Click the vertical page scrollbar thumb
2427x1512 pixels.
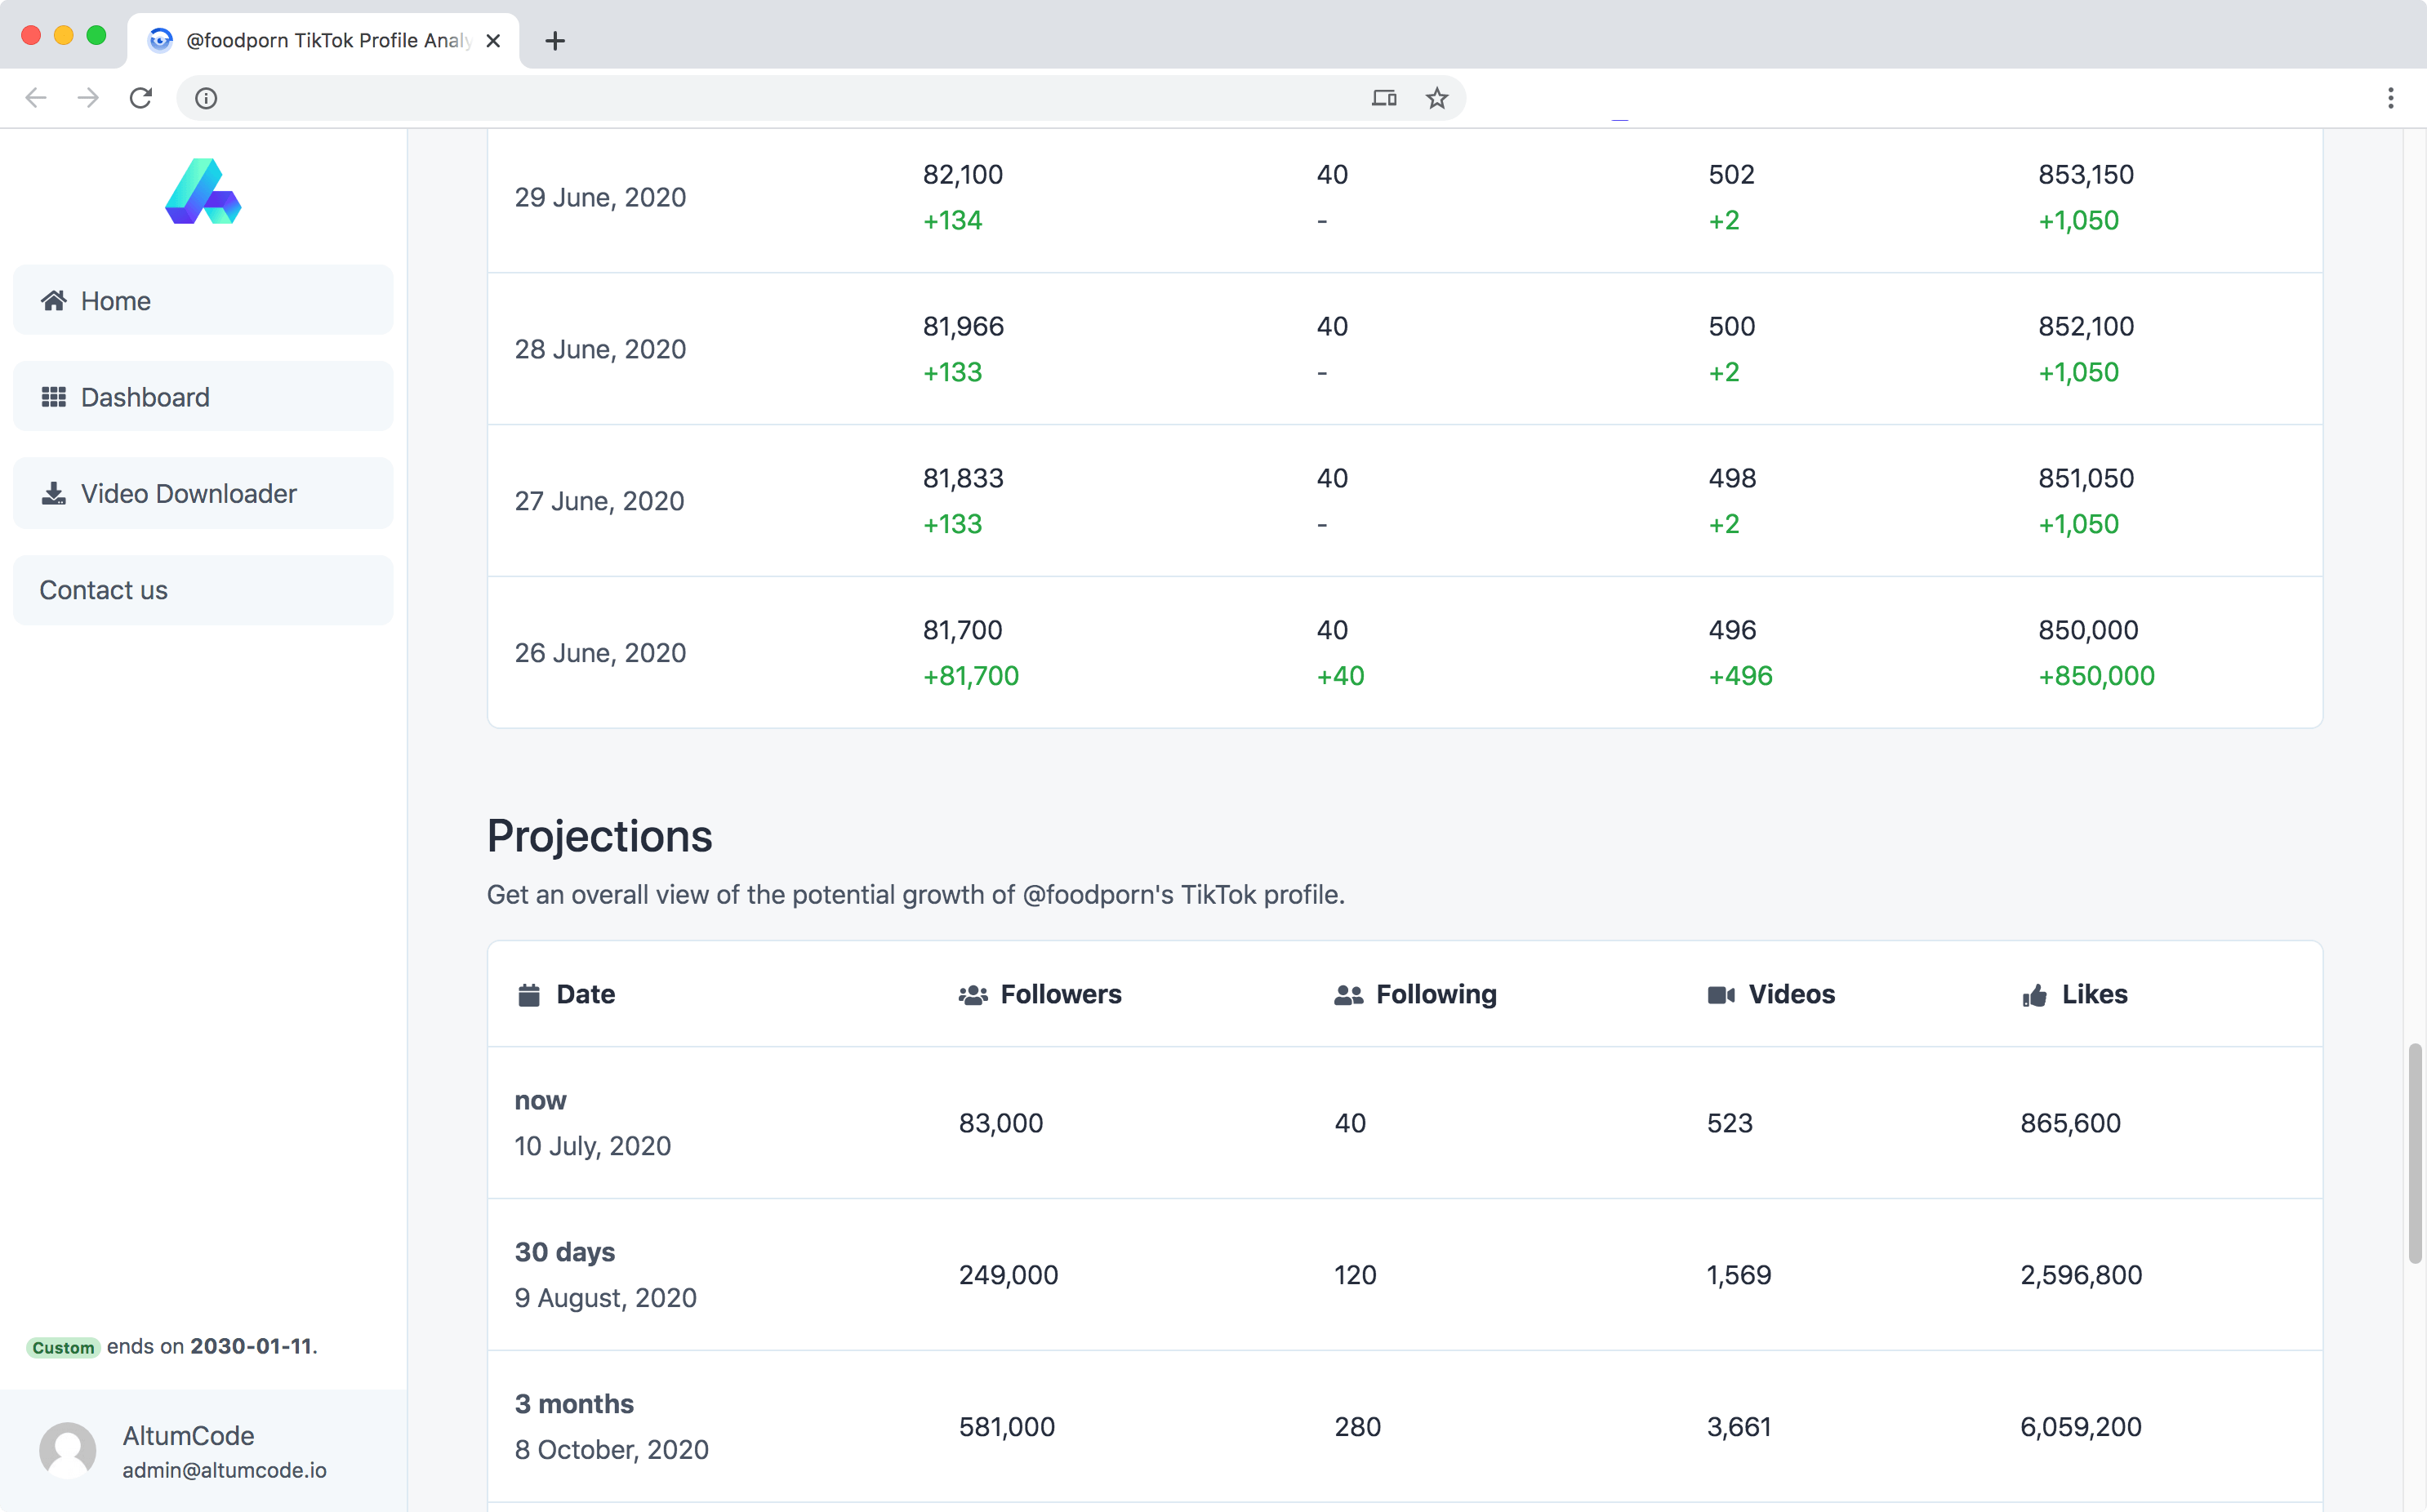[2414, 1152]
